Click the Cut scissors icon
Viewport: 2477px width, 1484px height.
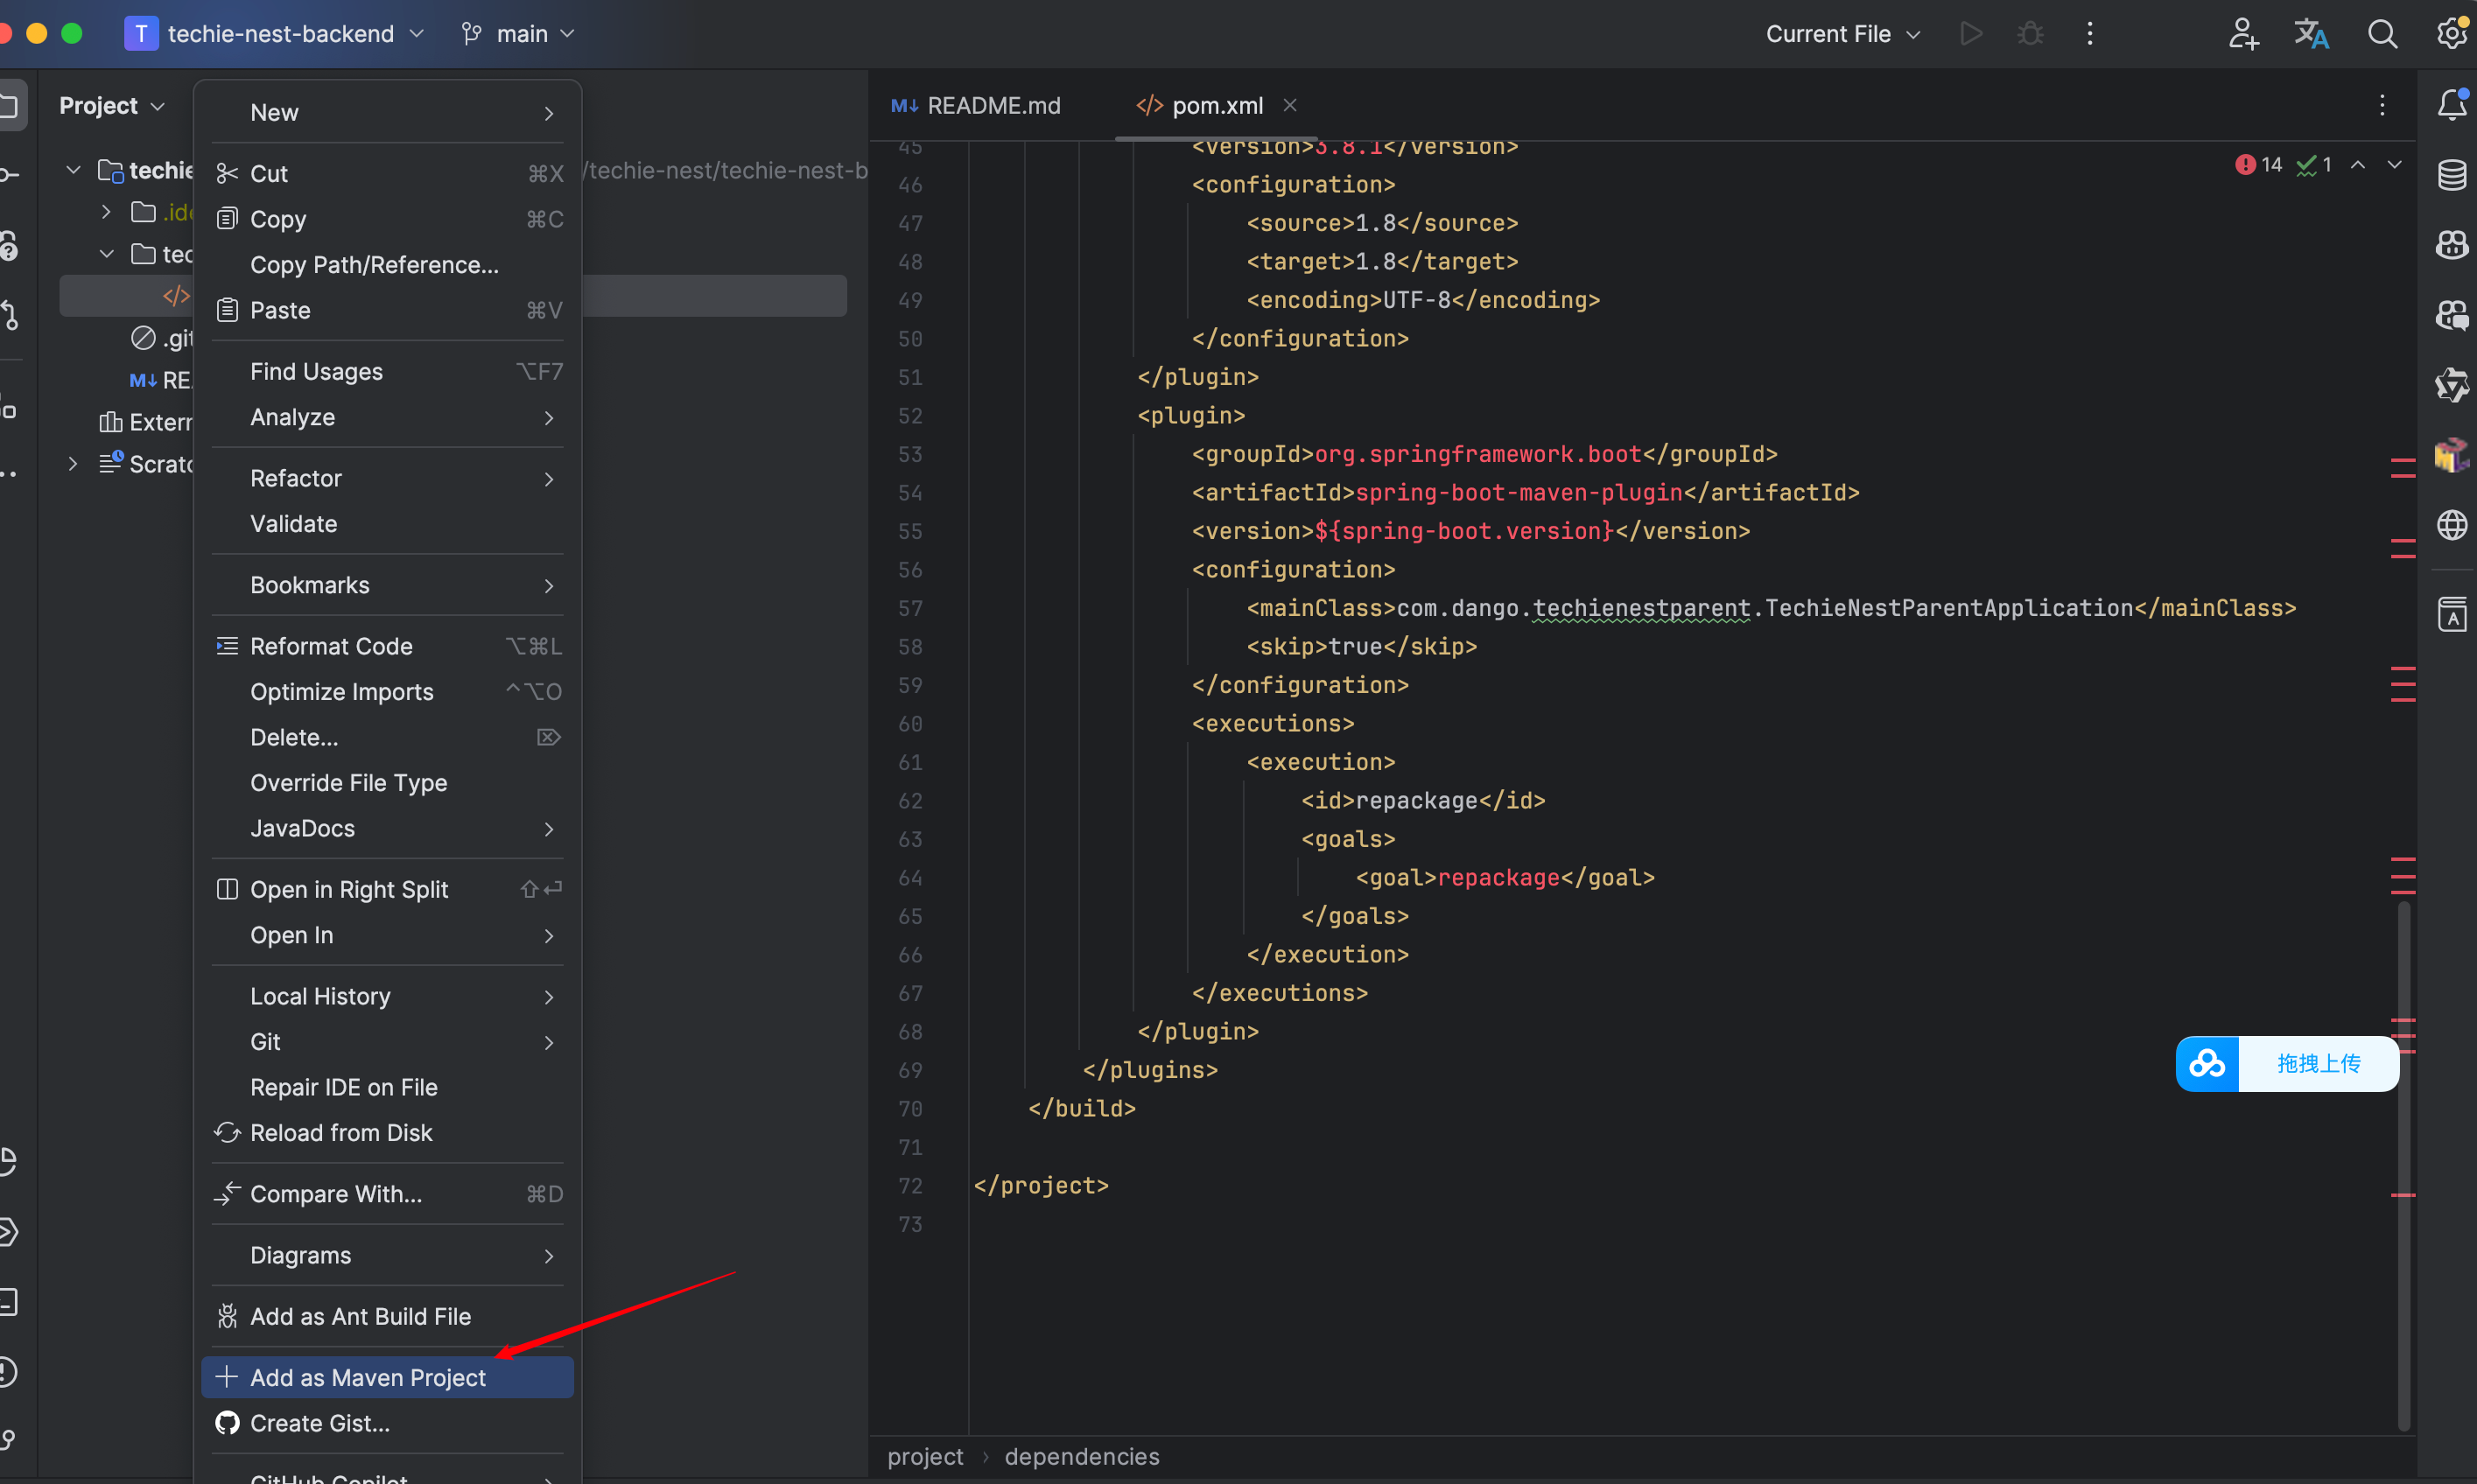(227, 174)
